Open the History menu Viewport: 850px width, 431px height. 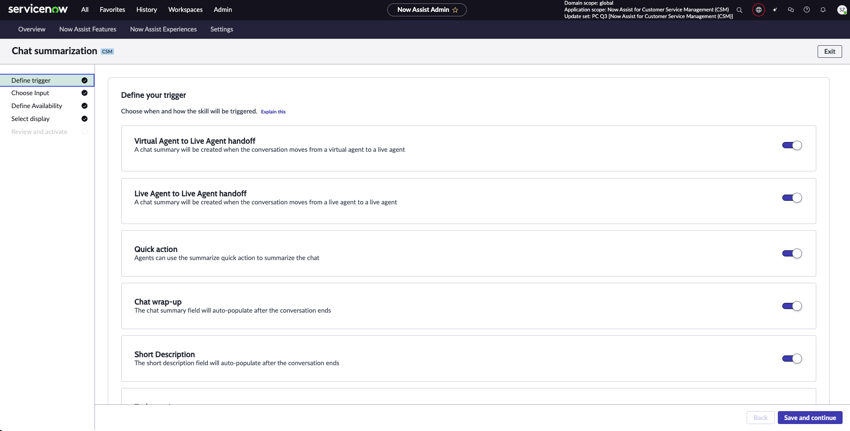(146, 10)
